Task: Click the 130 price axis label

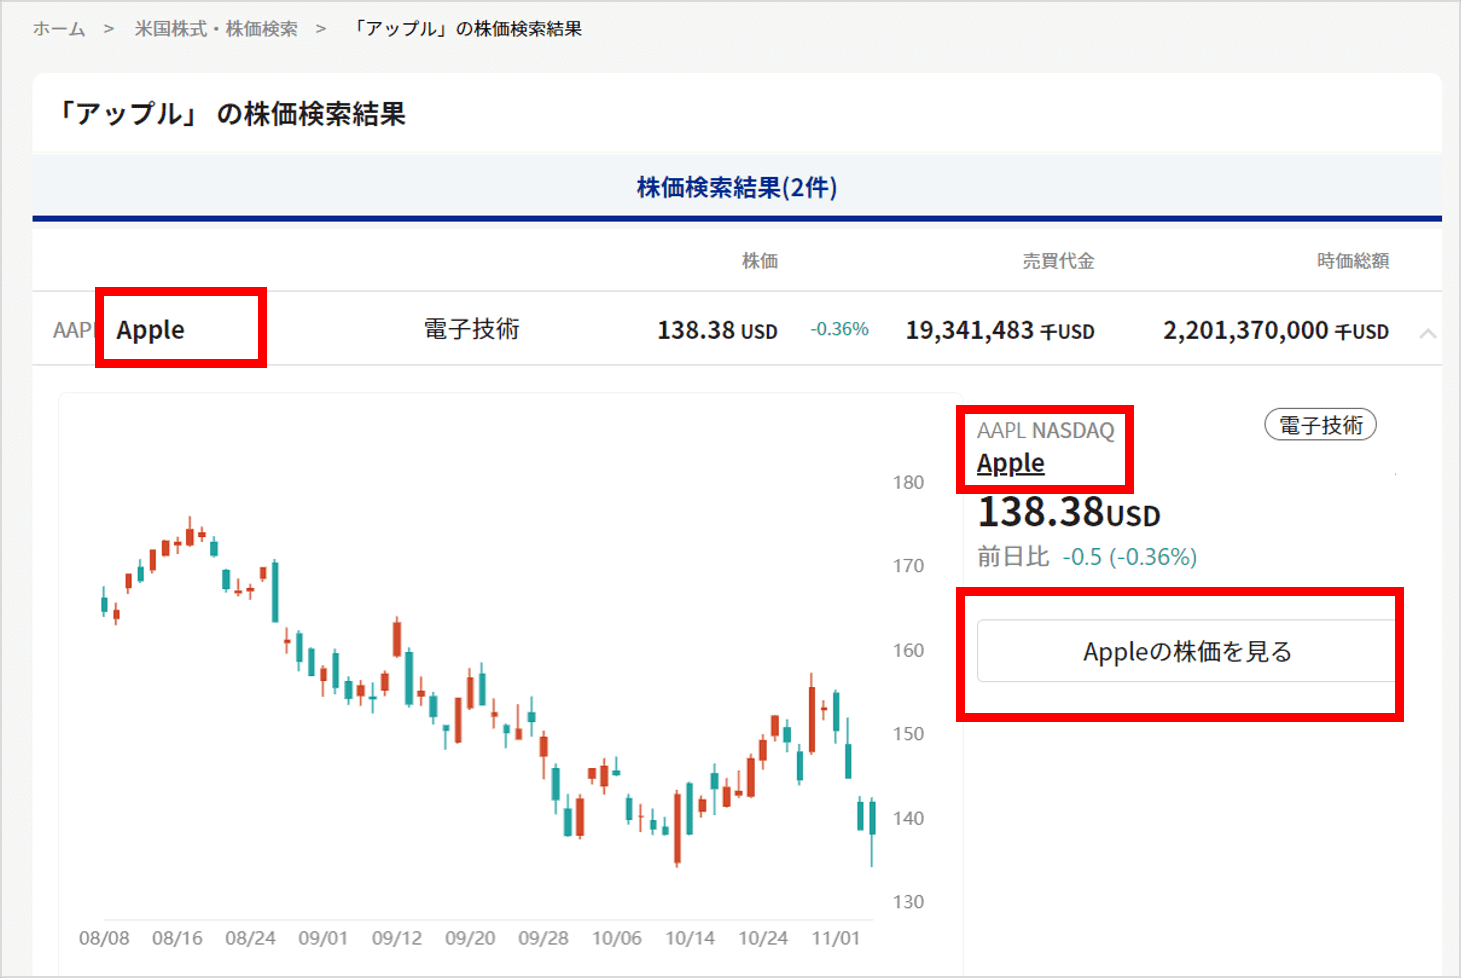Action: click(908, 902)
